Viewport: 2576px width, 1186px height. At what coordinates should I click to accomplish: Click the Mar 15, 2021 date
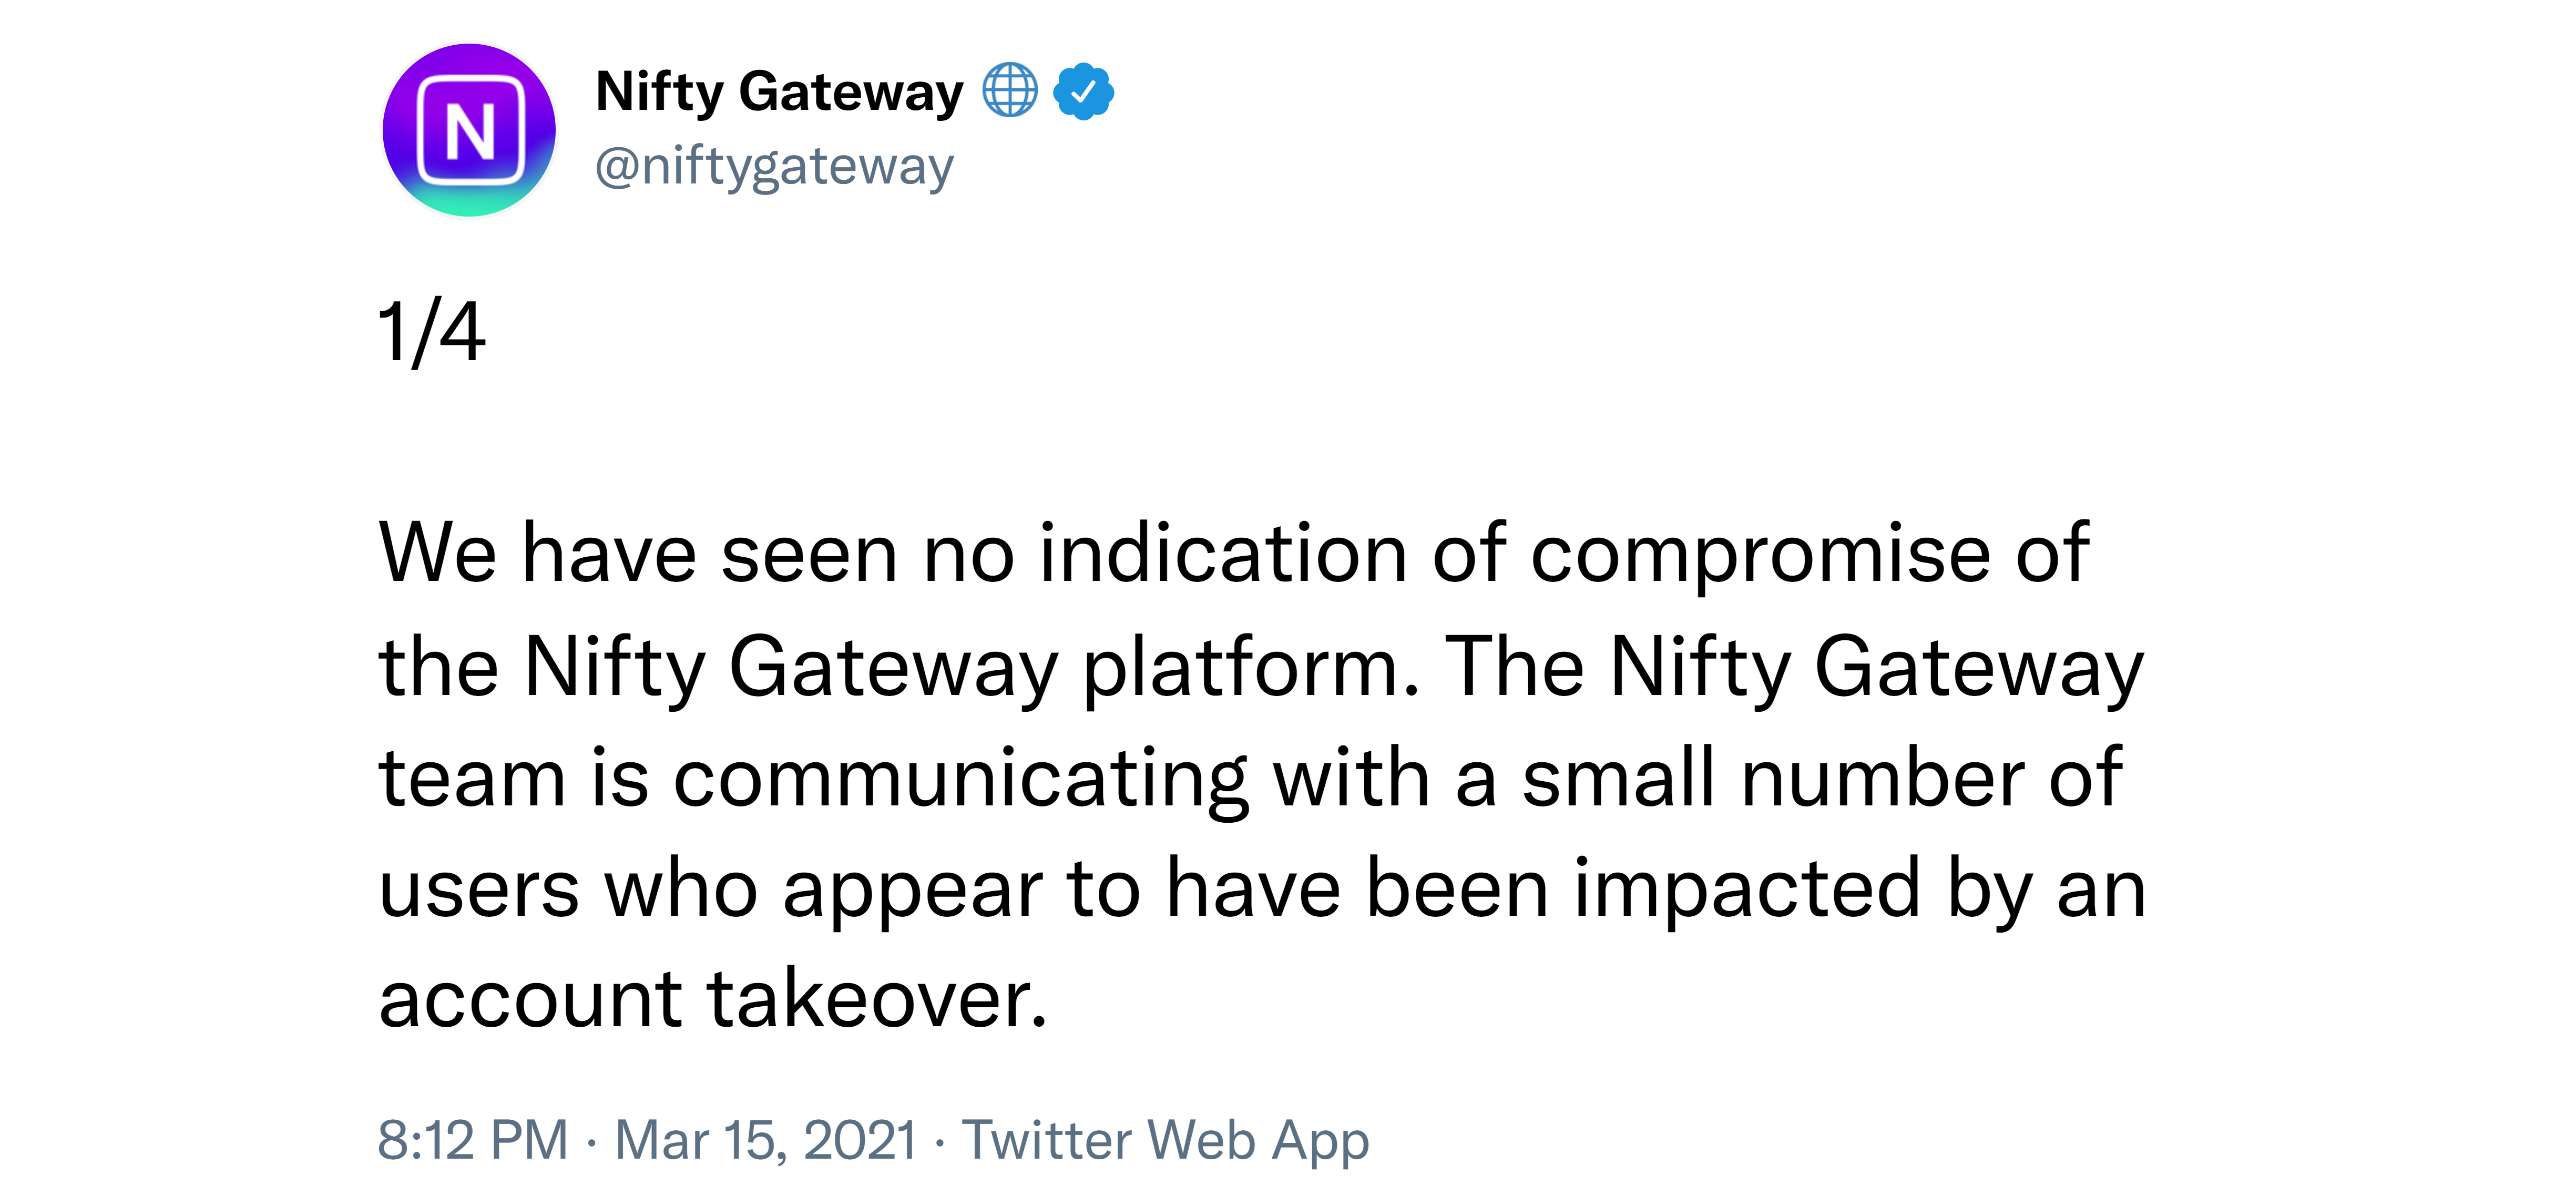point(765,1140)
